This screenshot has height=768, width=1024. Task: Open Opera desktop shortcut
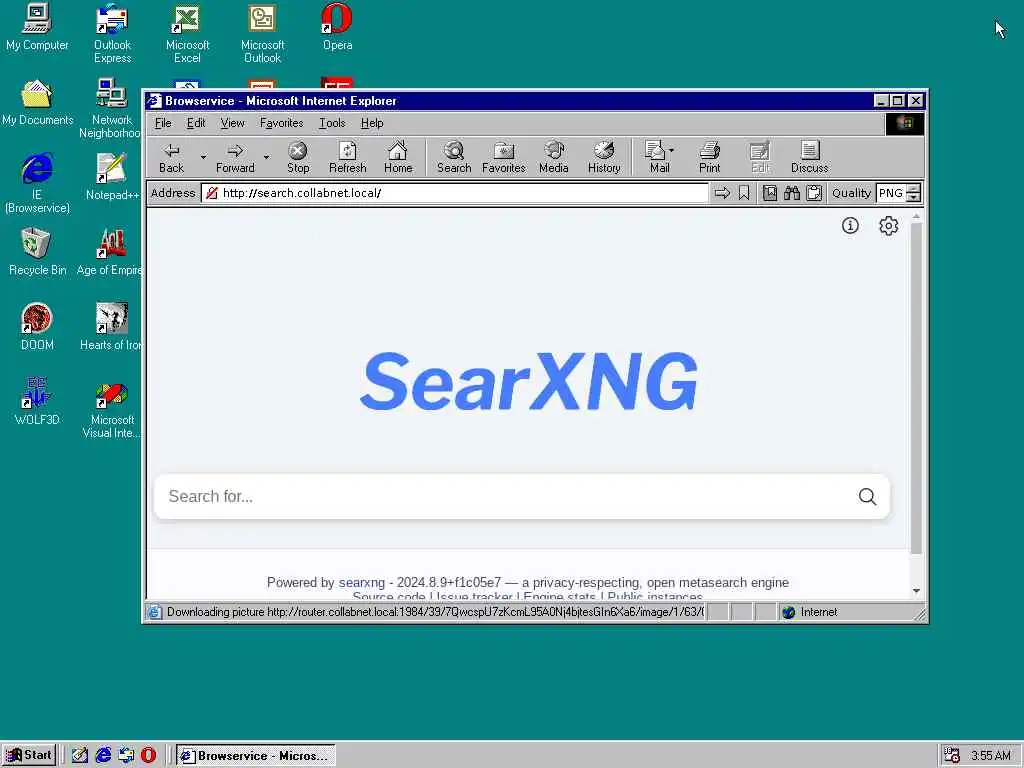click(337, 27)
